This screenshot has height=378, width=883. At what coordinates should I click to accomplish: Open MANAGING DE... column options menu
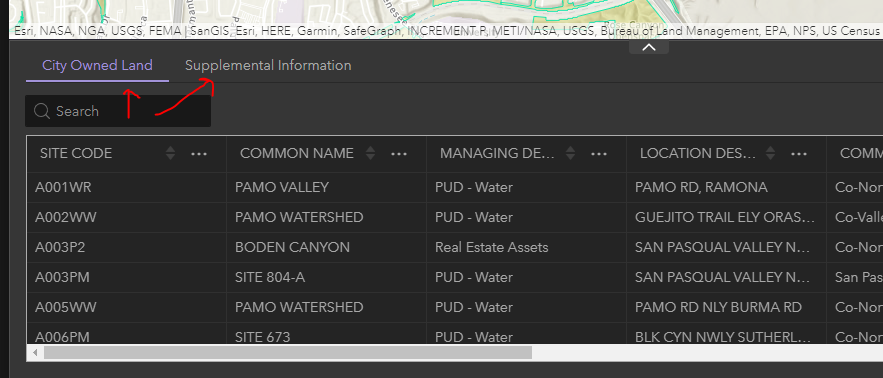click(x=599, y=153)
